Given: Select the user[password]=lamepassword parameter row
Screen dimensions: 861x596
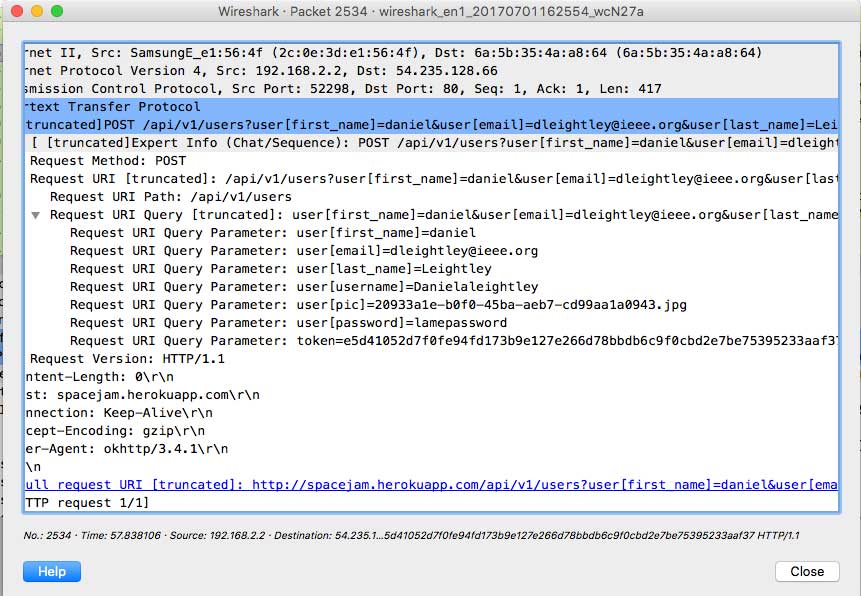Looking at the screenshot, I should point(432,323).
